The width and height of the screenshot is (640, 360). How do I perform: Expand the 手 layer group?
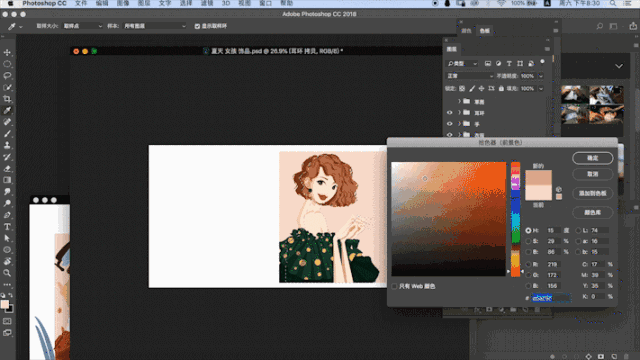(459, 124)
